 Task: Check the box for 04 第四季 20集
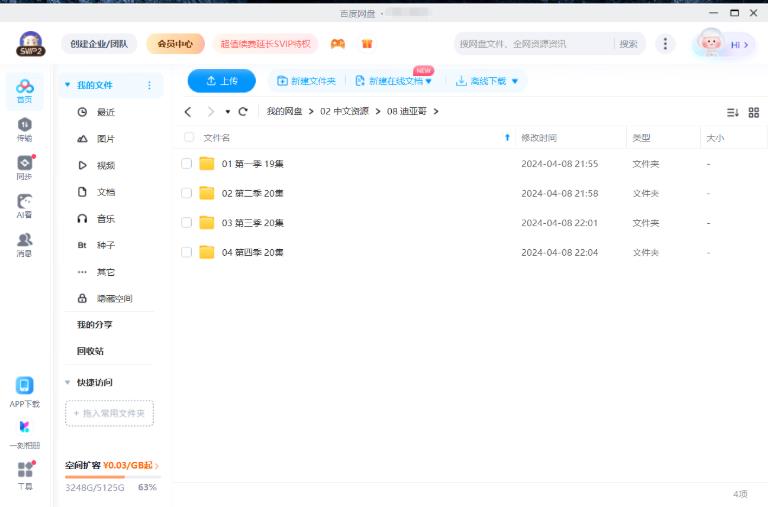(187, 252)
